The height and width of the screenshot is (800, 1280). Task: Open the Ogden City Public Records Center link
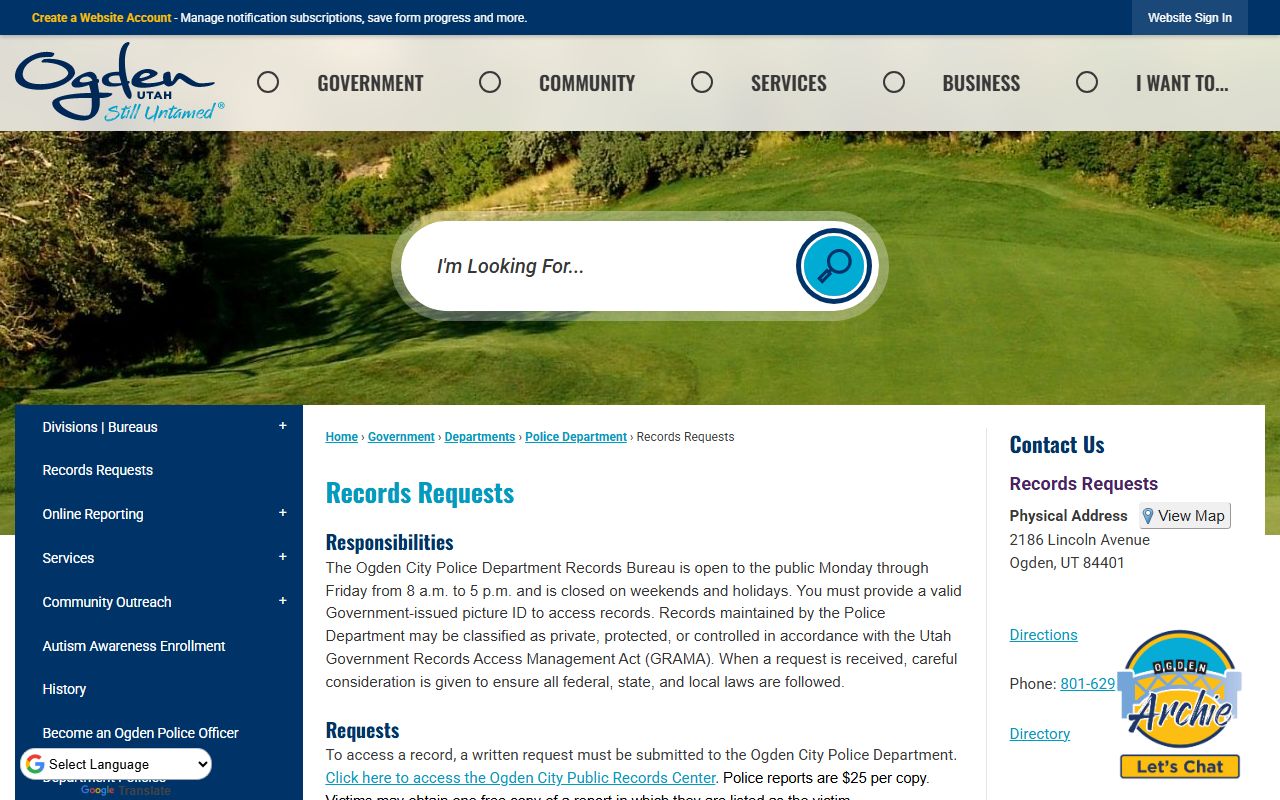point(520,778)
